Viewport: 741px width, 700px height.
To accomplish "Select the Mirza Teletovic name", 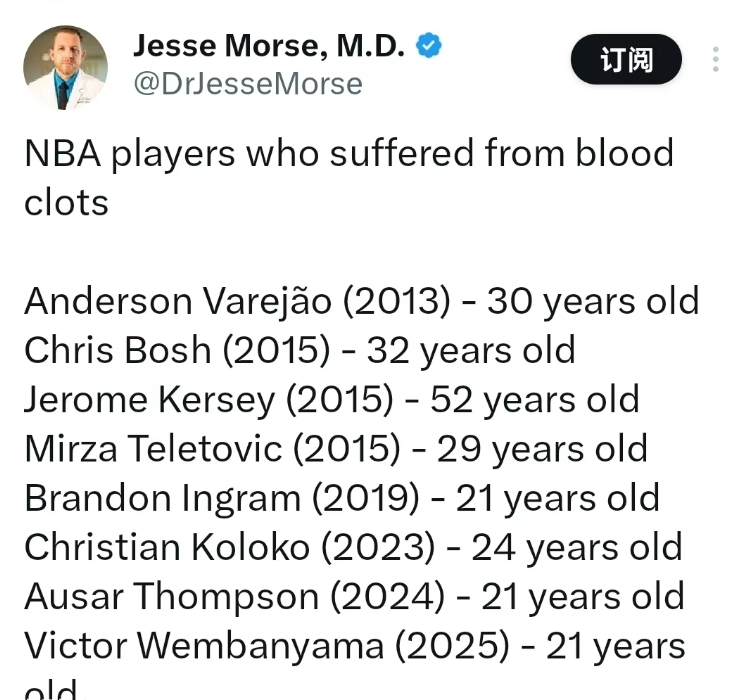I will tap(154, 448).
